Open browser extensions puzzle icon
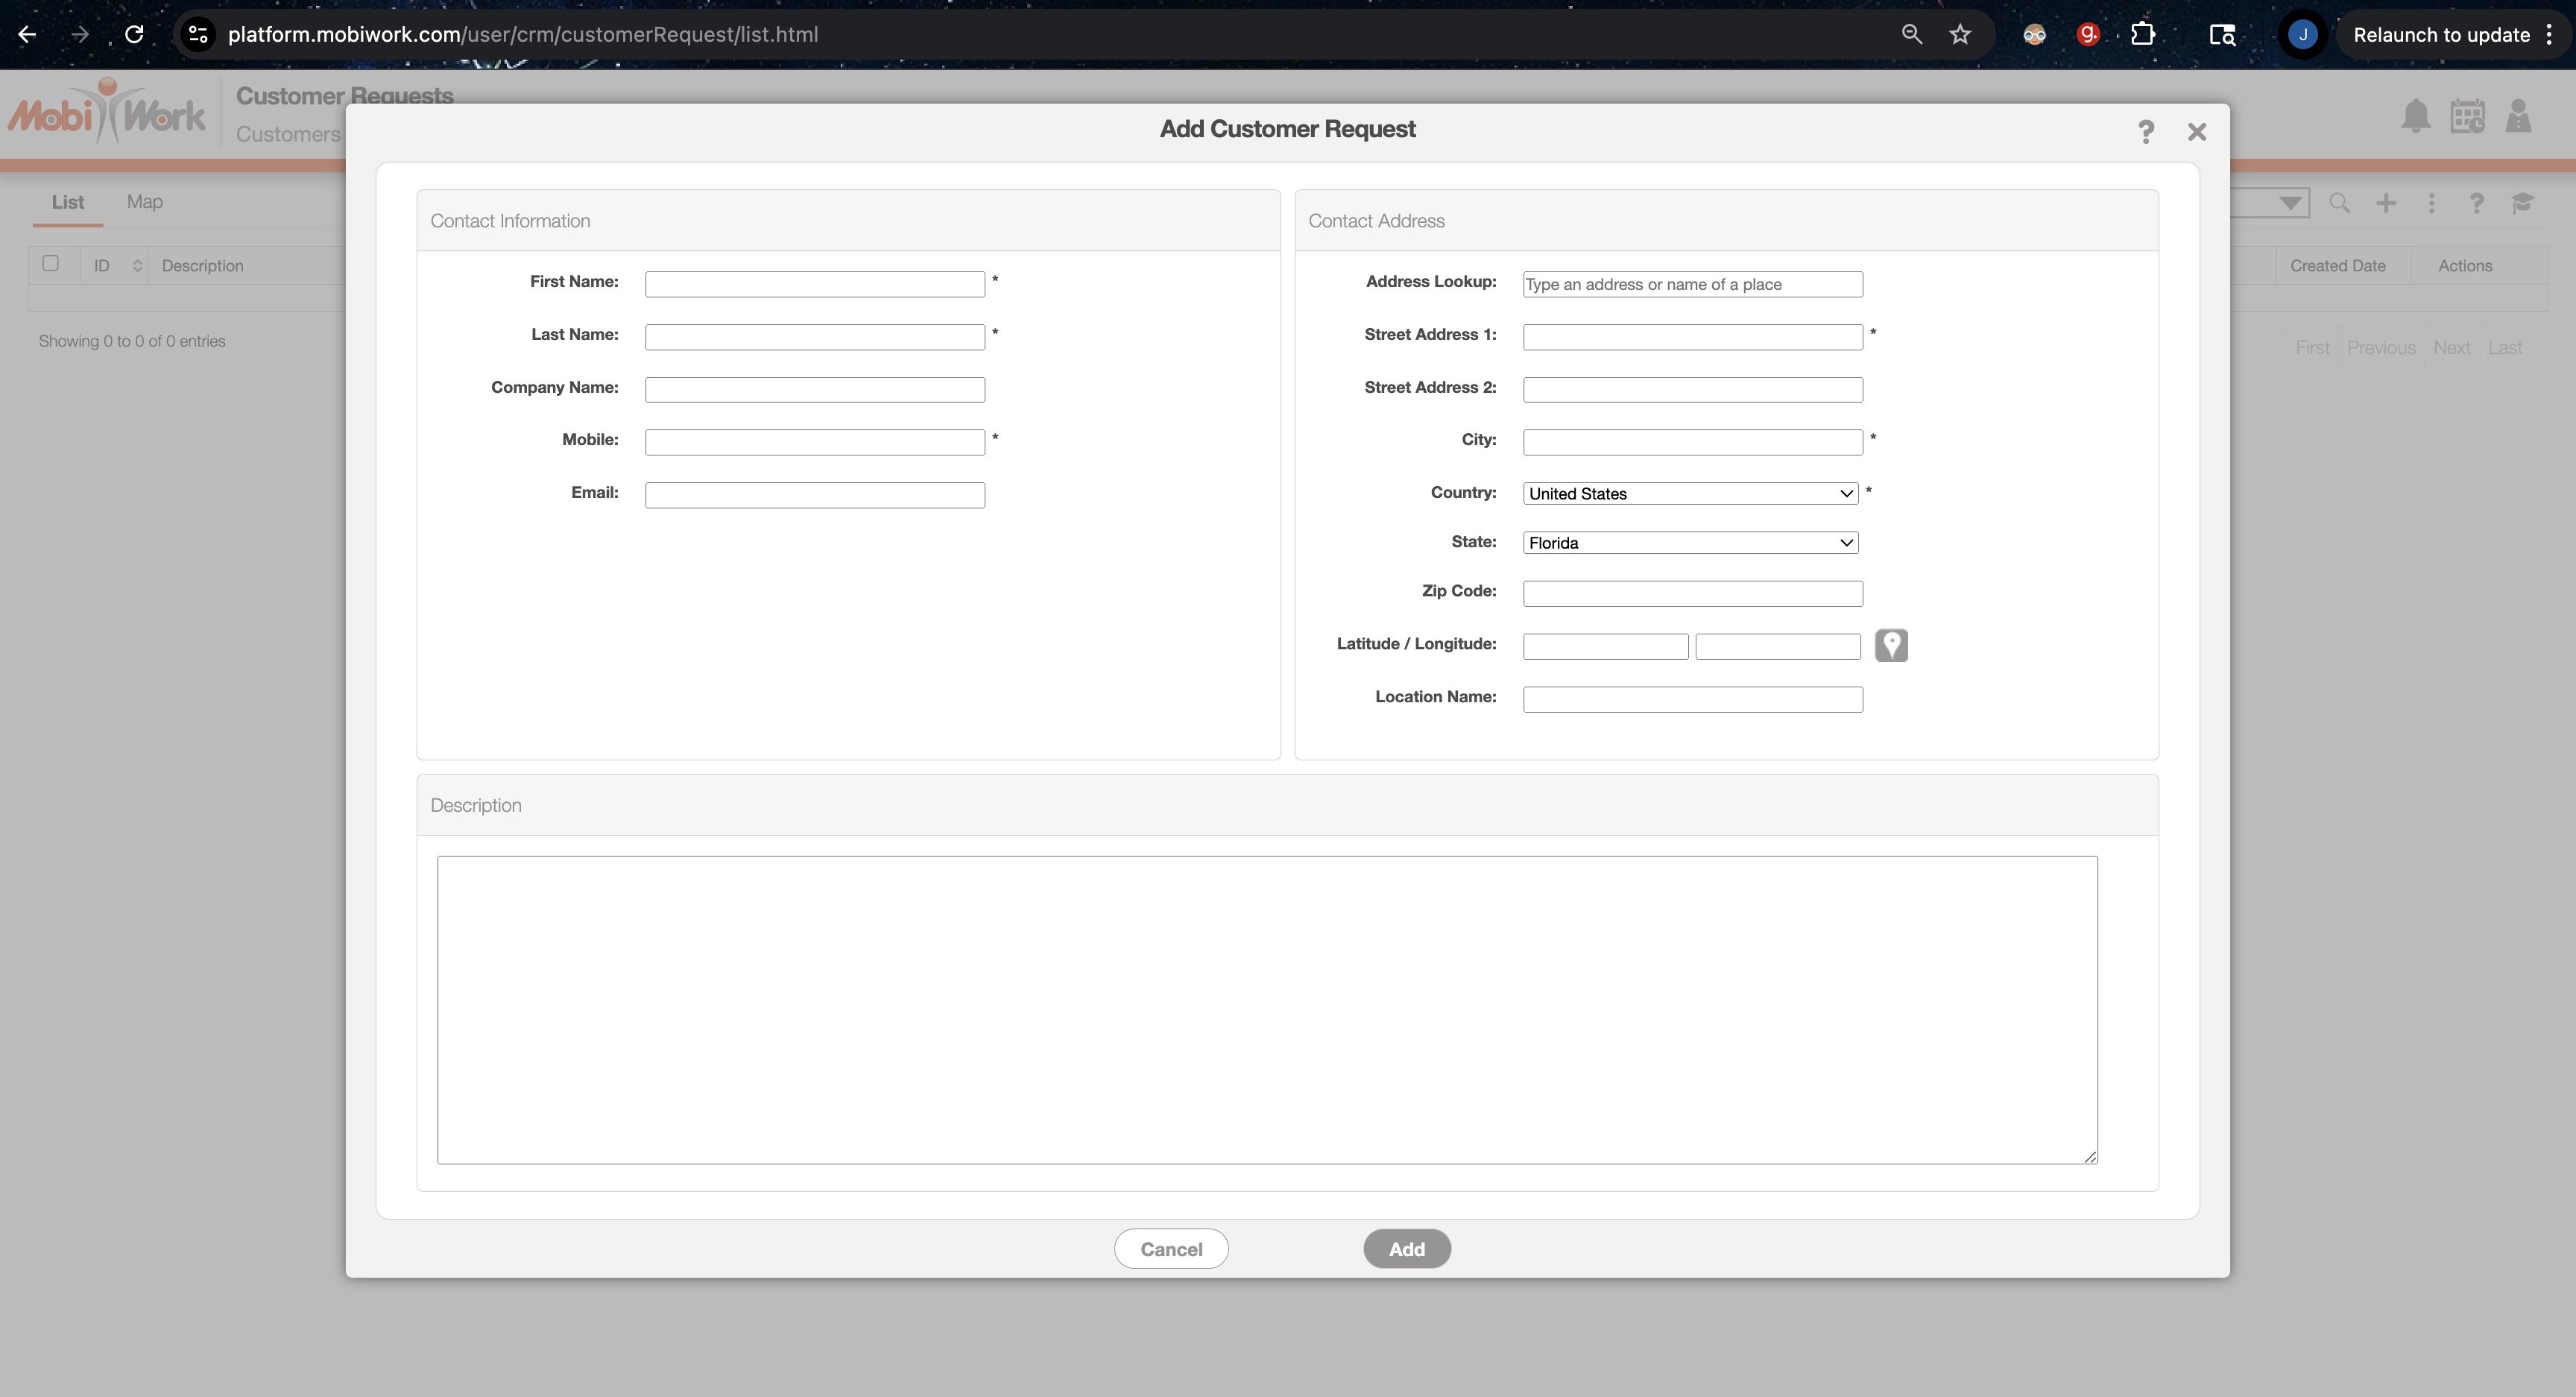Screen dimensions: 2576x1397 (x=2142, y=35)
